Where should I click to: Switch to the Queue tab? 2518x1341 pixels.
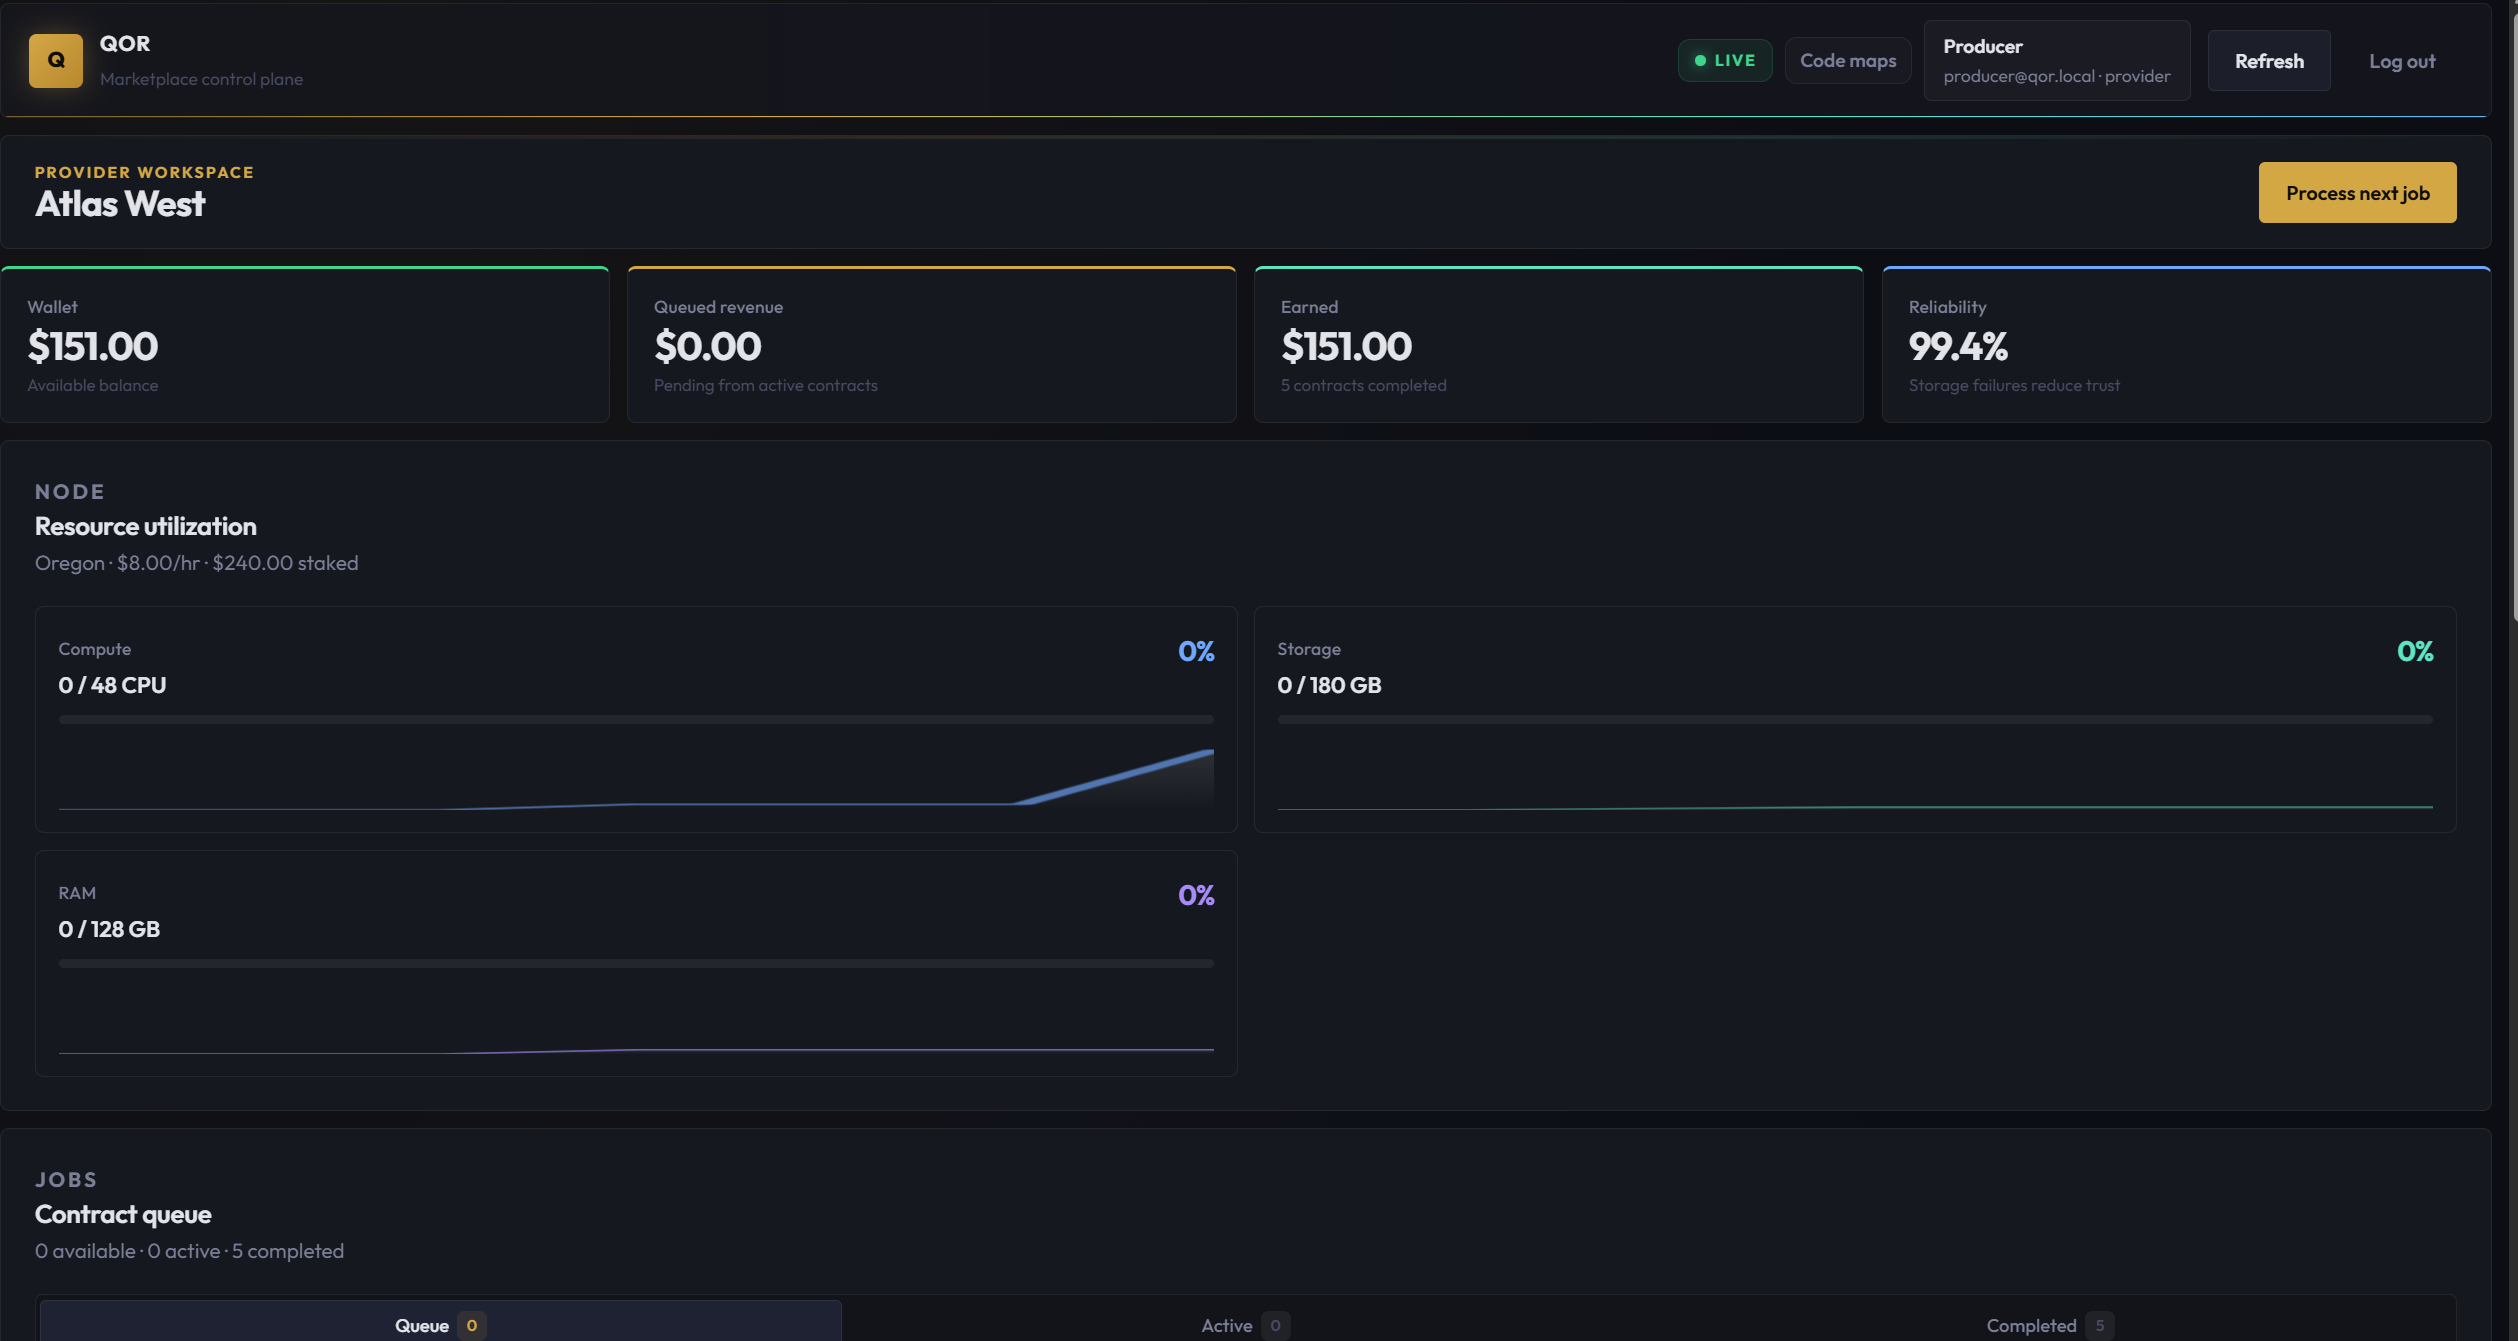[x=440, y=1325]
